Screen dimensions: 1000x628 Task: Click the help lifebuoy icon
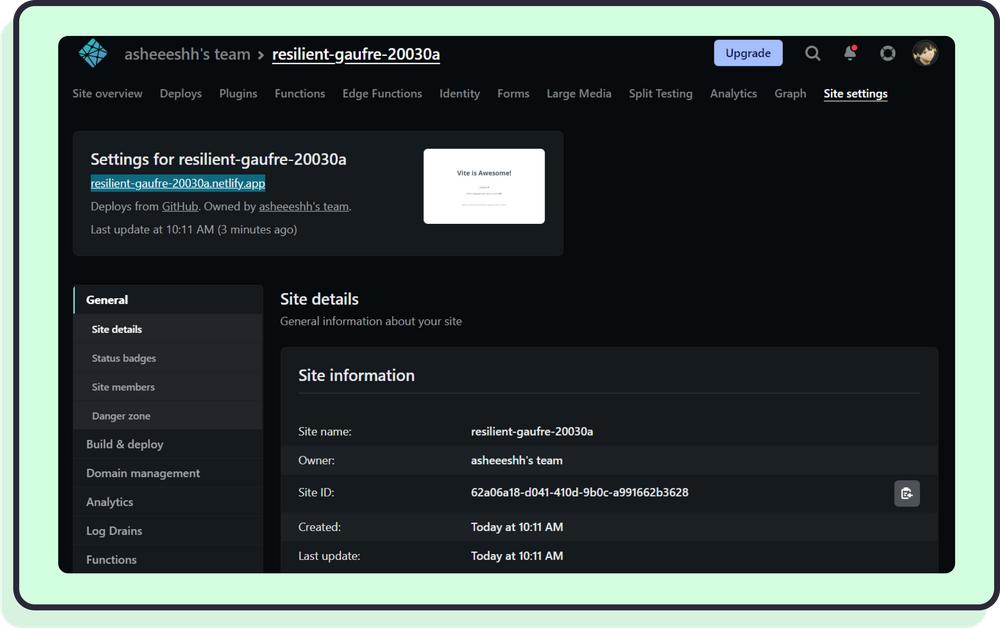tap(887, 54)
